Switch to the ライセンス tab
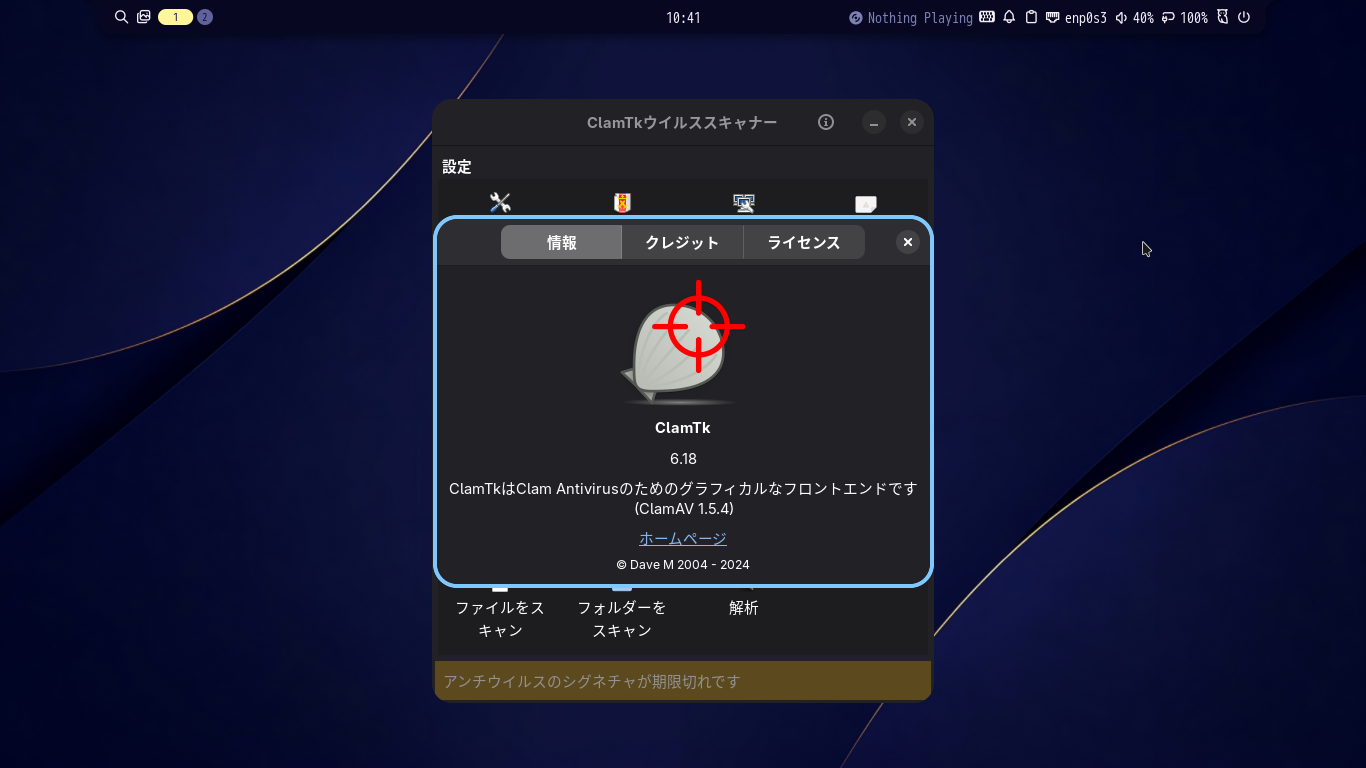The width and height of the screenshot is (1366, 768). (x=804, y=242)
